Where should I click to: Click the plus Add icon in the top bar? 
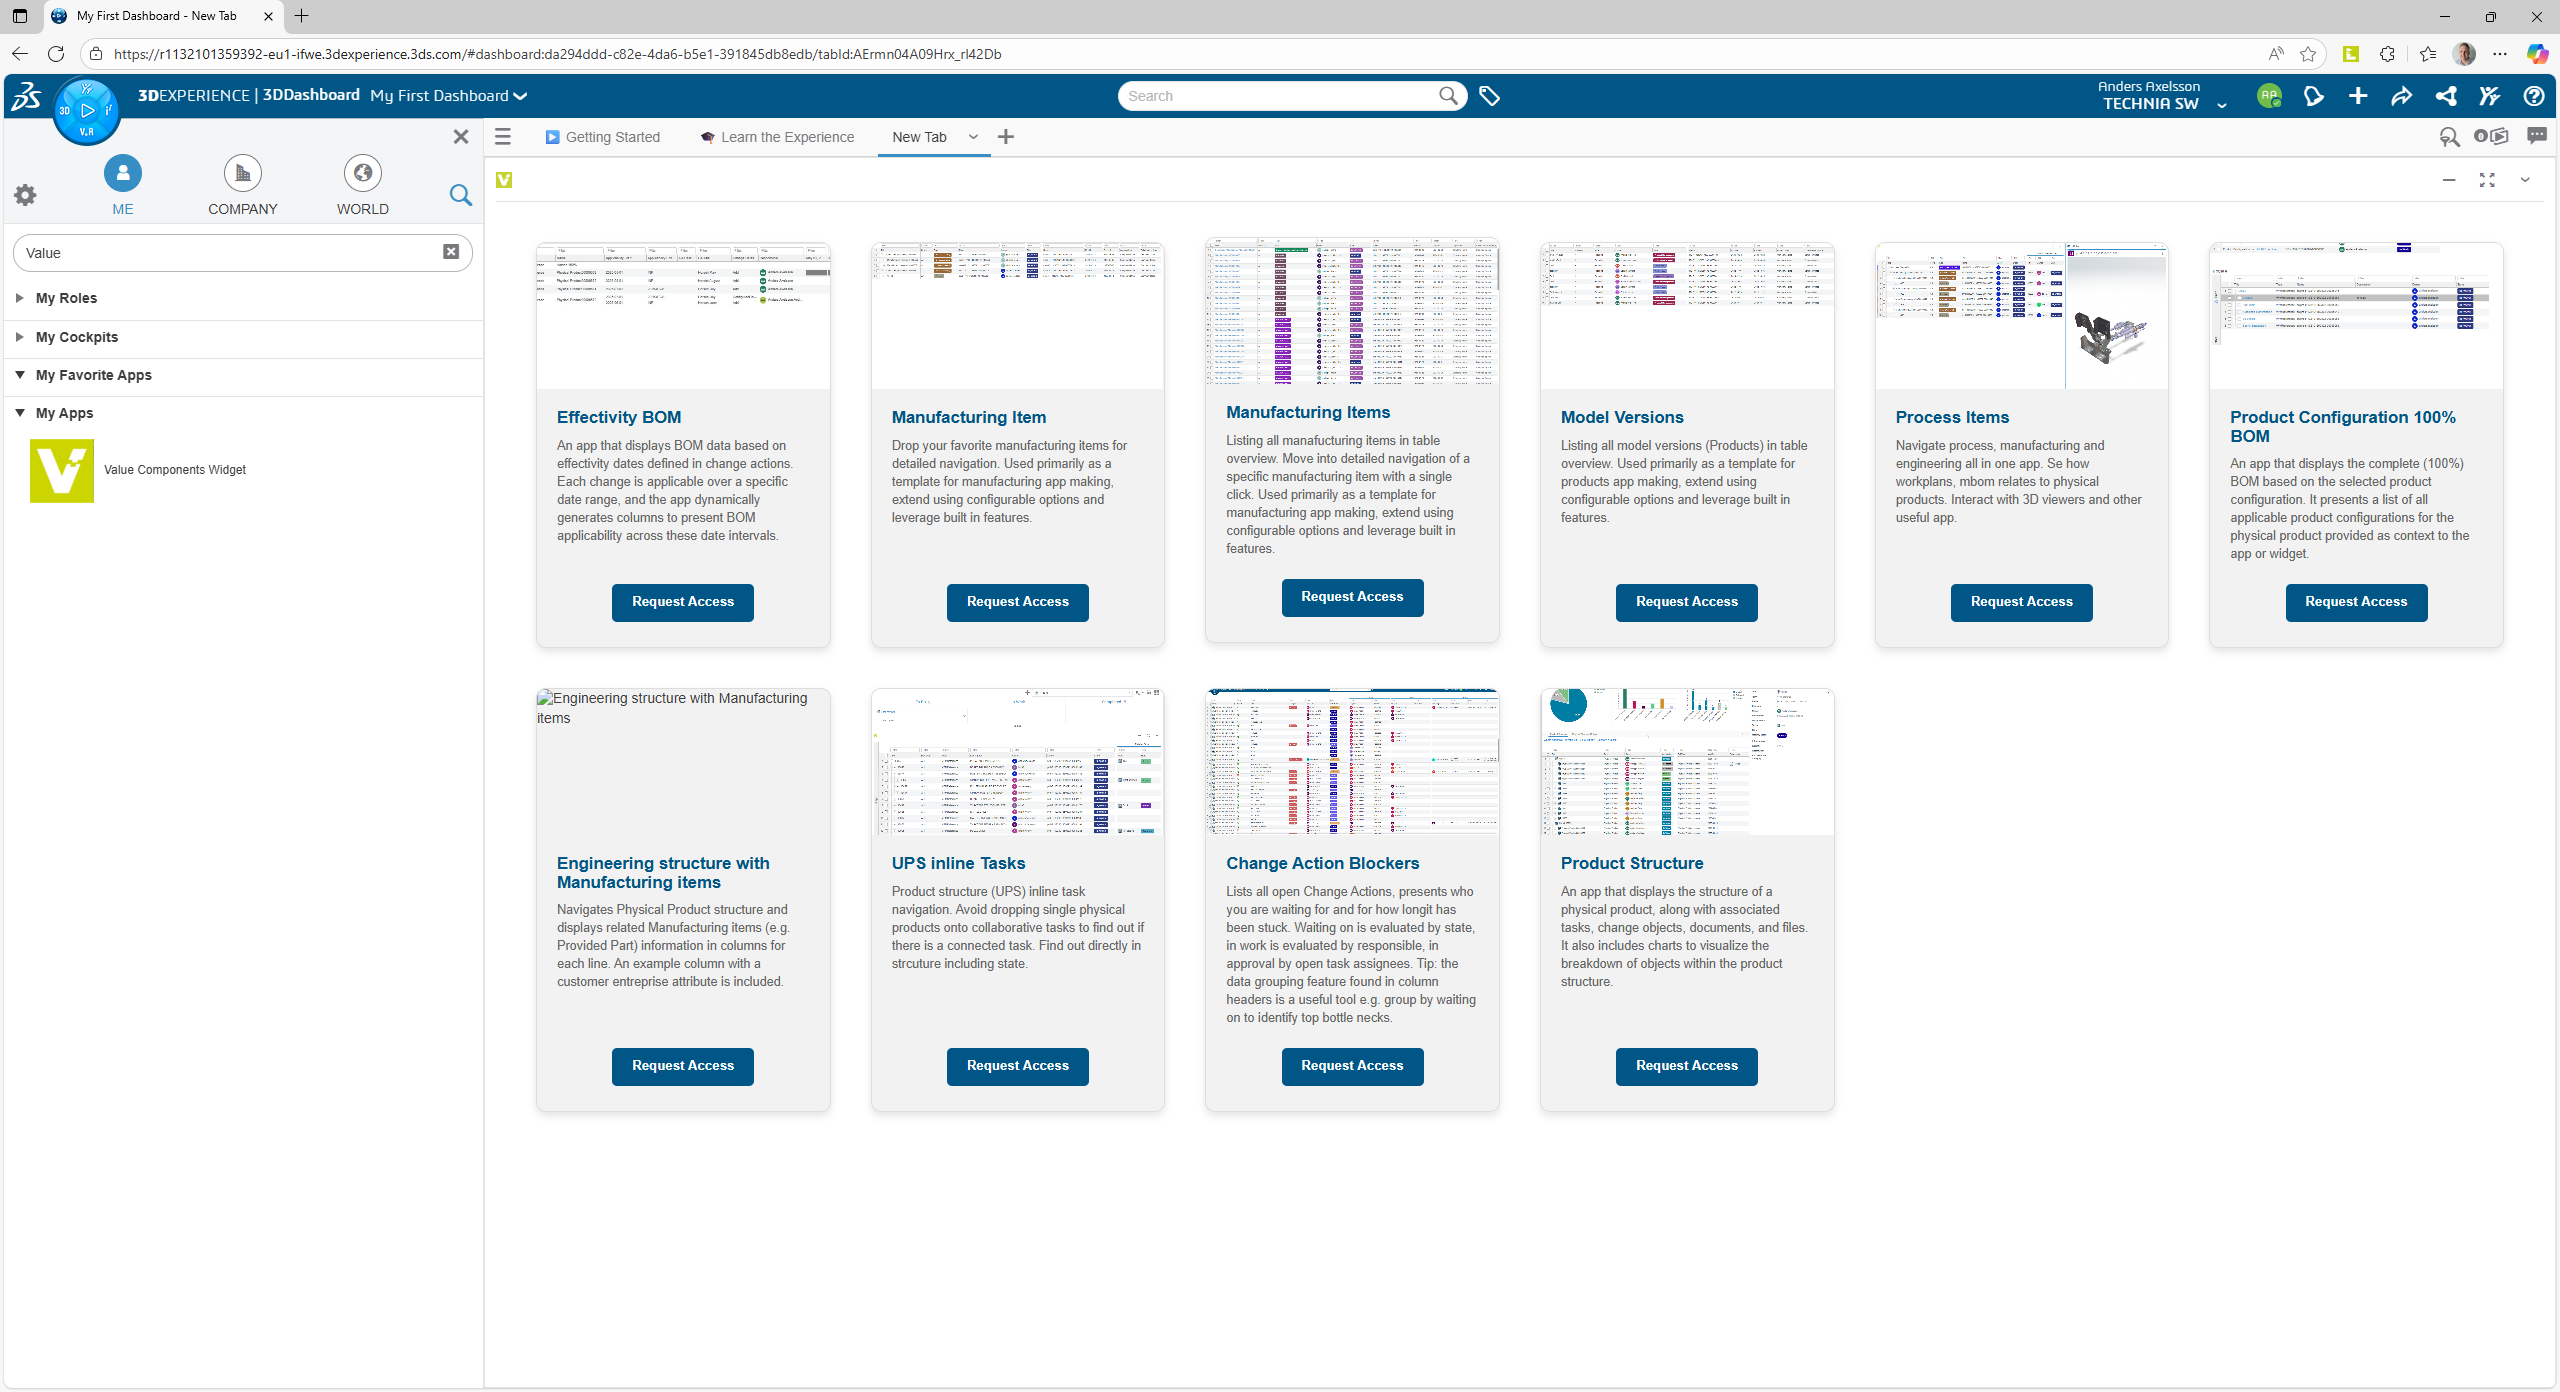click(2358, 96)
